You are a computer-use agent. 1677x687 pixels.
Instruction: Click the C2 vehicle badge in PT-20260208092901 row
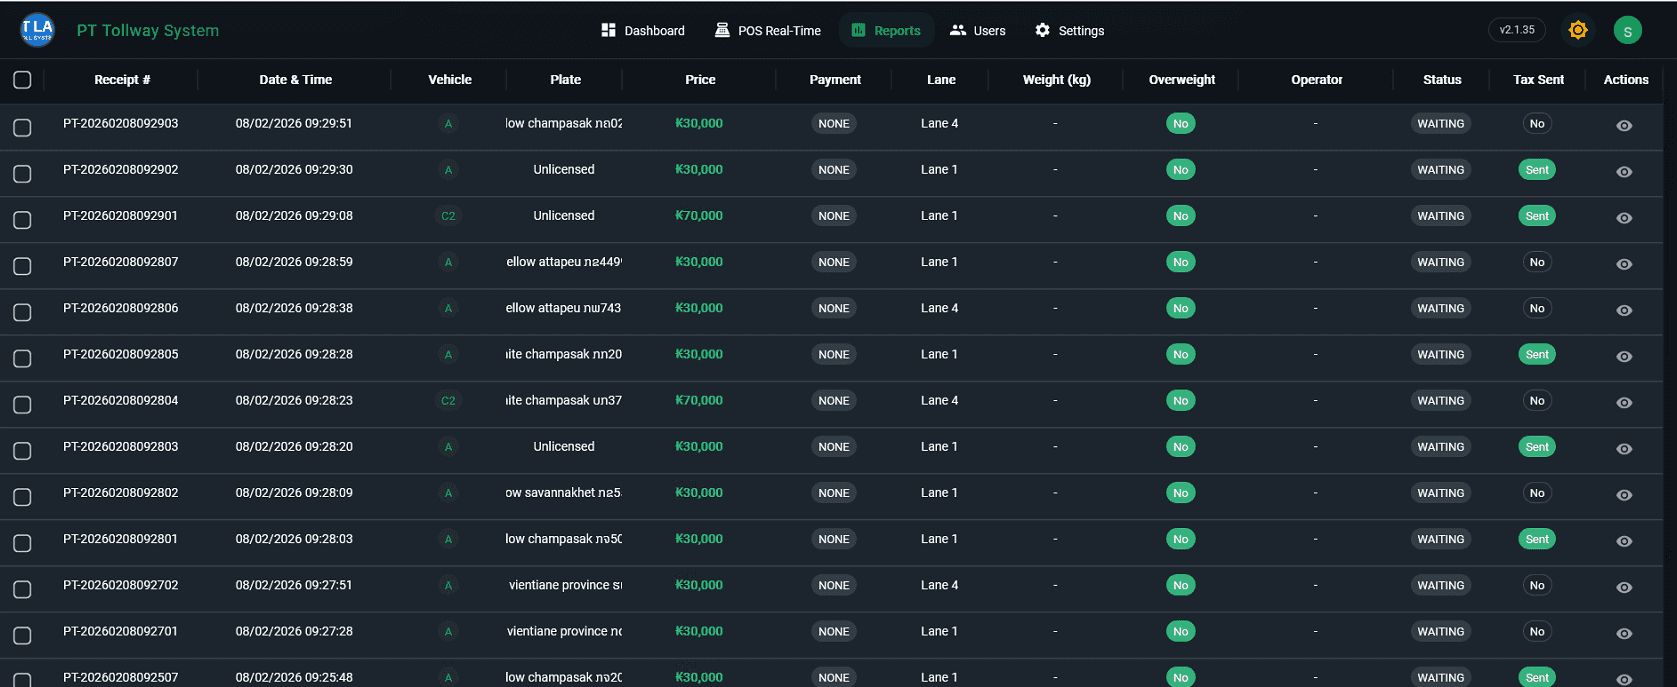[448, 216]
